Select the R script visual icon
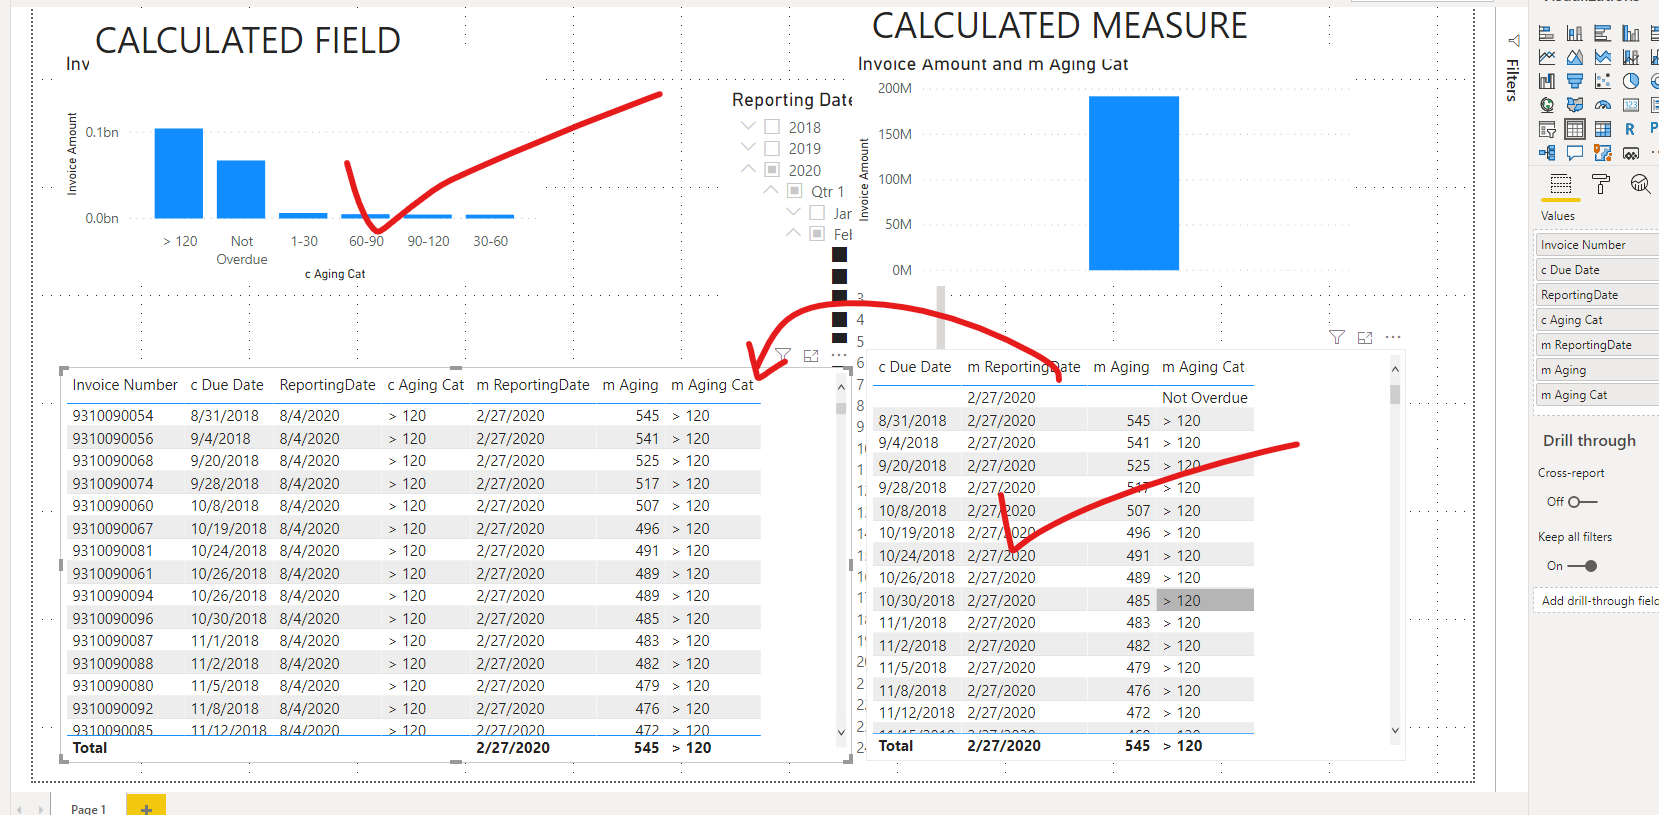 click(x=1631, y=129)
